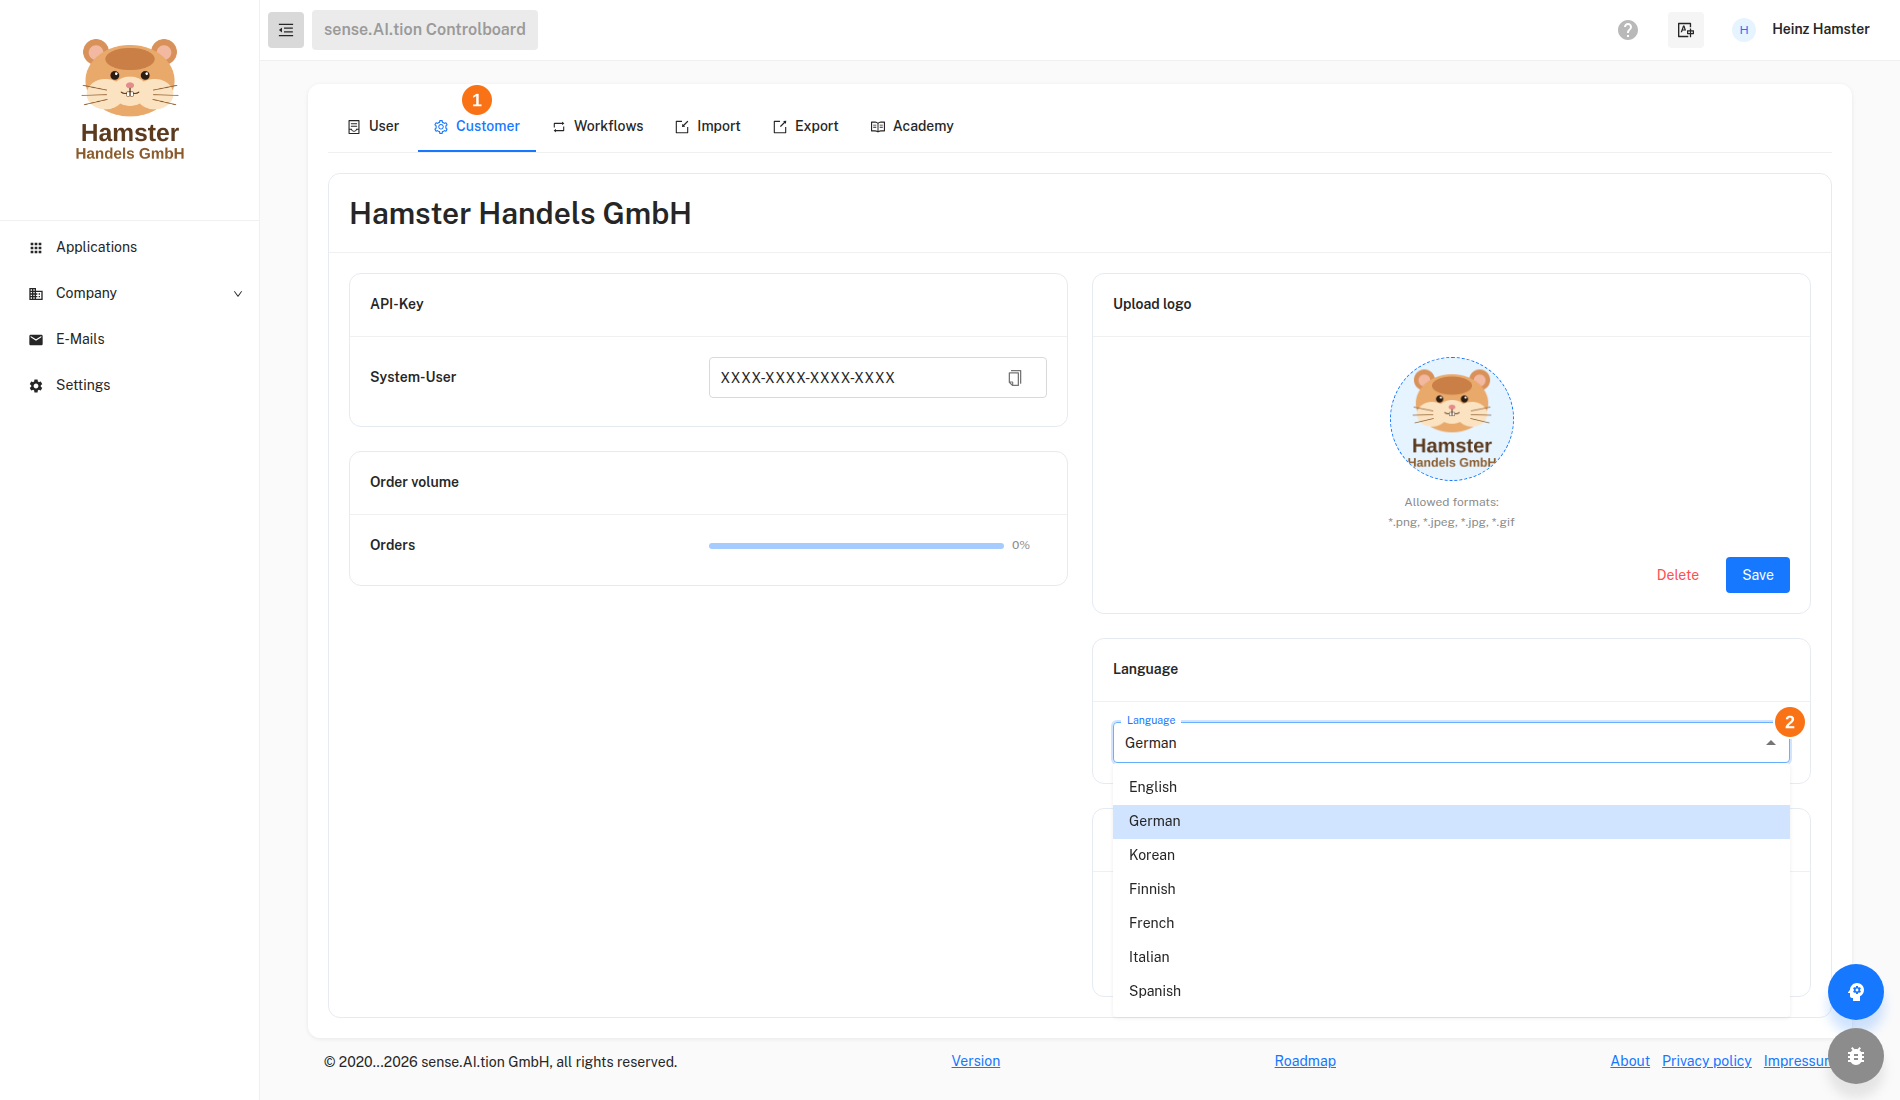Open the About footer link
This screenshot has width=1900, height=1100.
(1630, 1061)
